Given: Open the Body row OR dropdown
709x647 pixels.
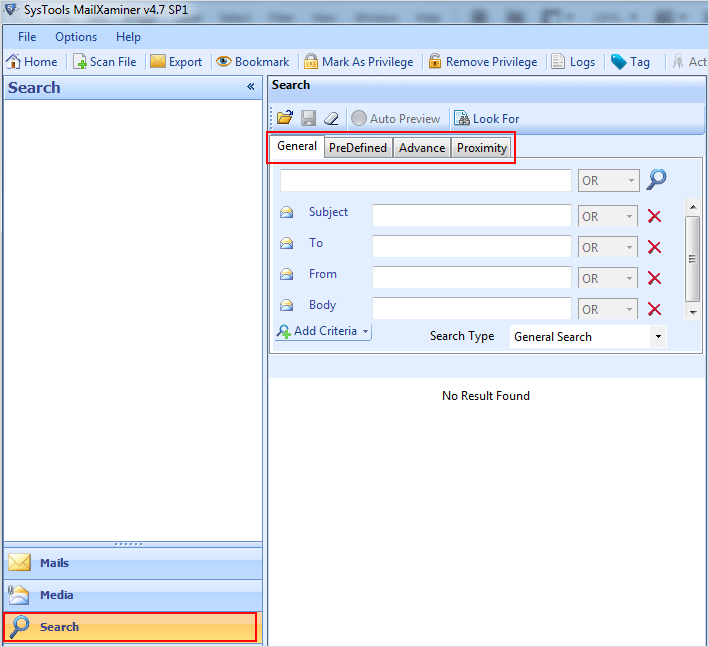Looking at the screenshot, I should point(608,309).
